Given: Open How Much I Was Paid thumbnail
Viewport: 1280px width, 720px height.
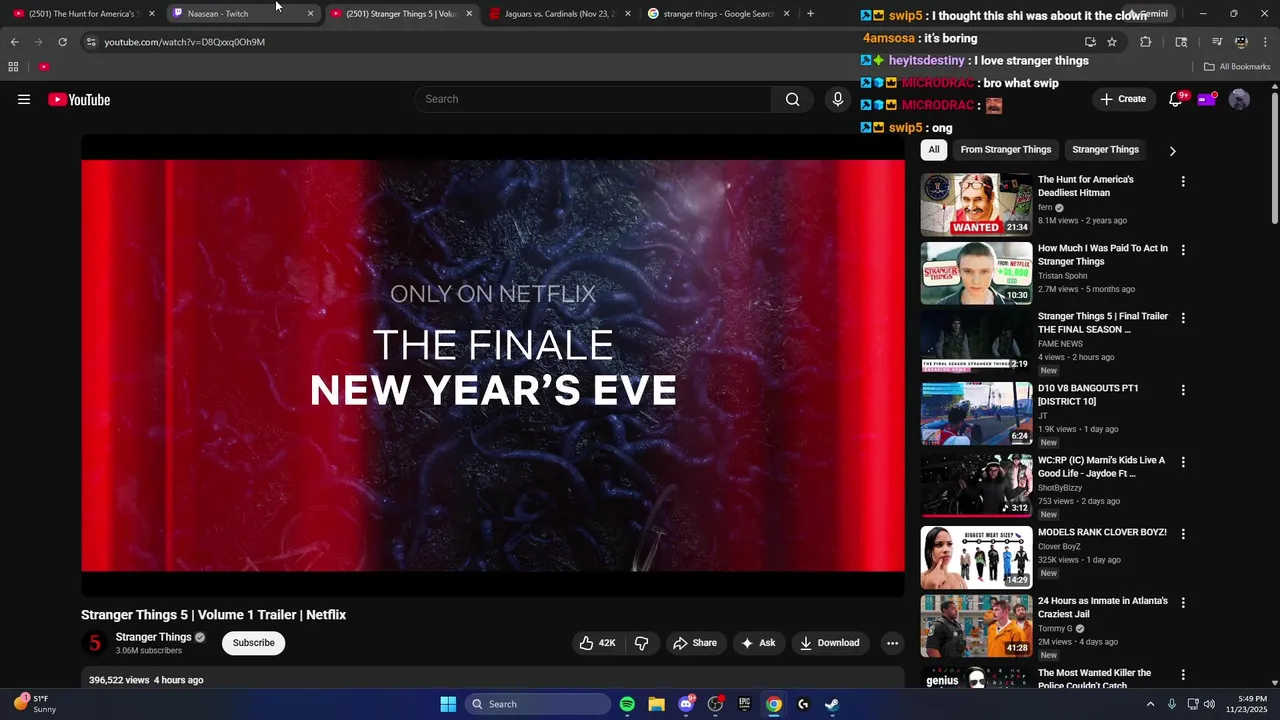Looking at the screenshot, I should pos(976,273).
